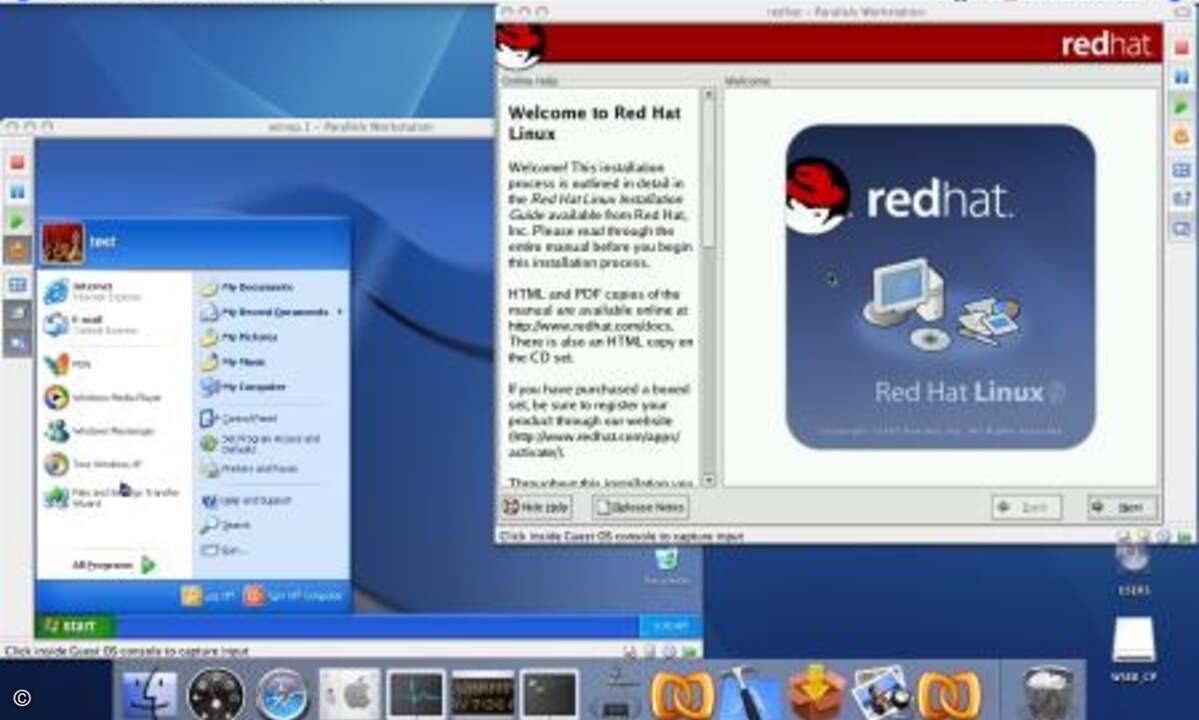Click the Hide Help button
The height and width of the screenshot is (720, 1199).
(535, 507)
